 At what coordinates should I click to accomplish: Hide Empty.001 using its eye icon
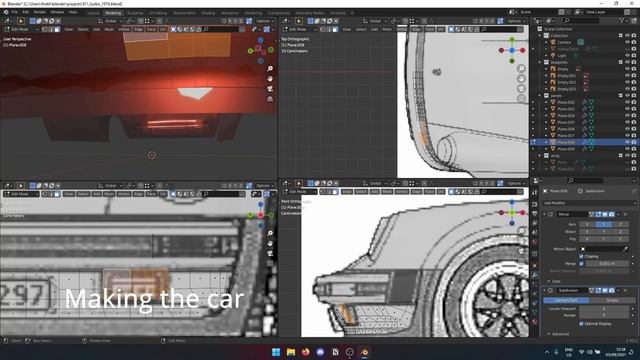pos(627,76)
